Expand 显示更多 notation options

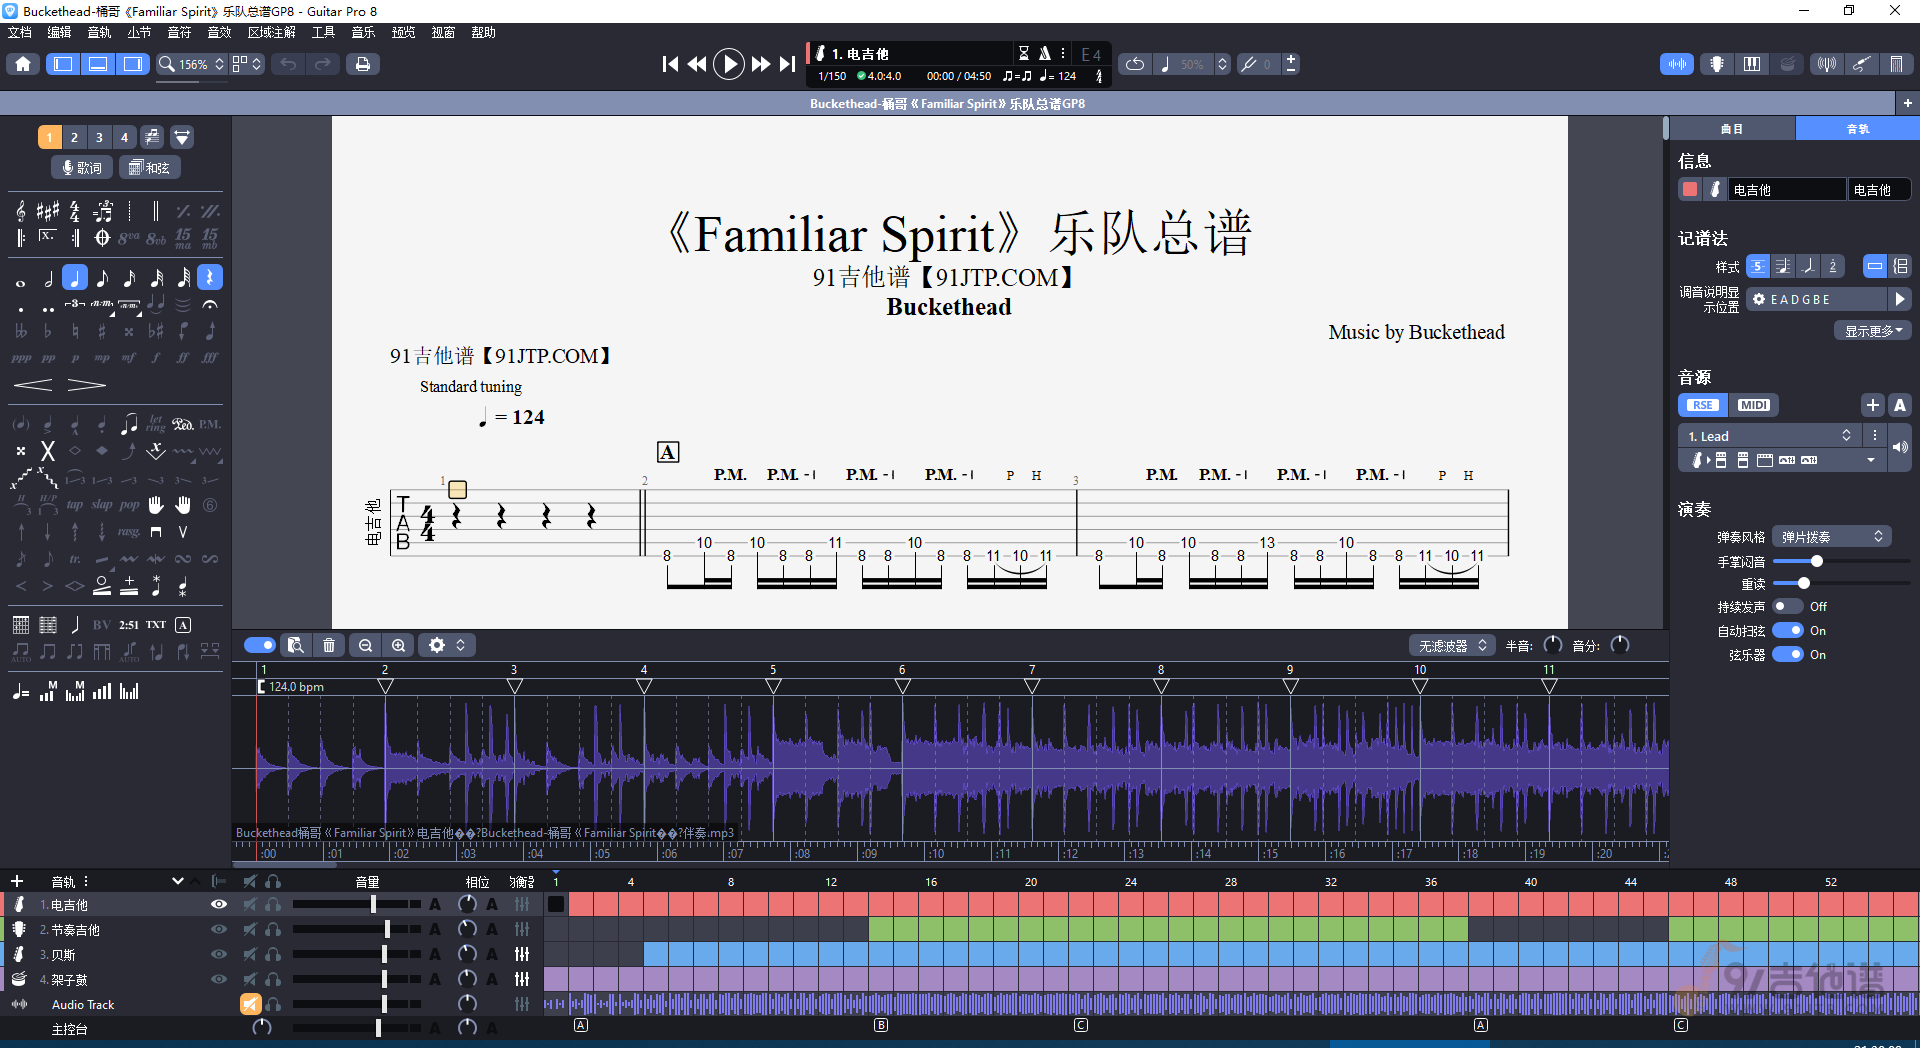1873,331
